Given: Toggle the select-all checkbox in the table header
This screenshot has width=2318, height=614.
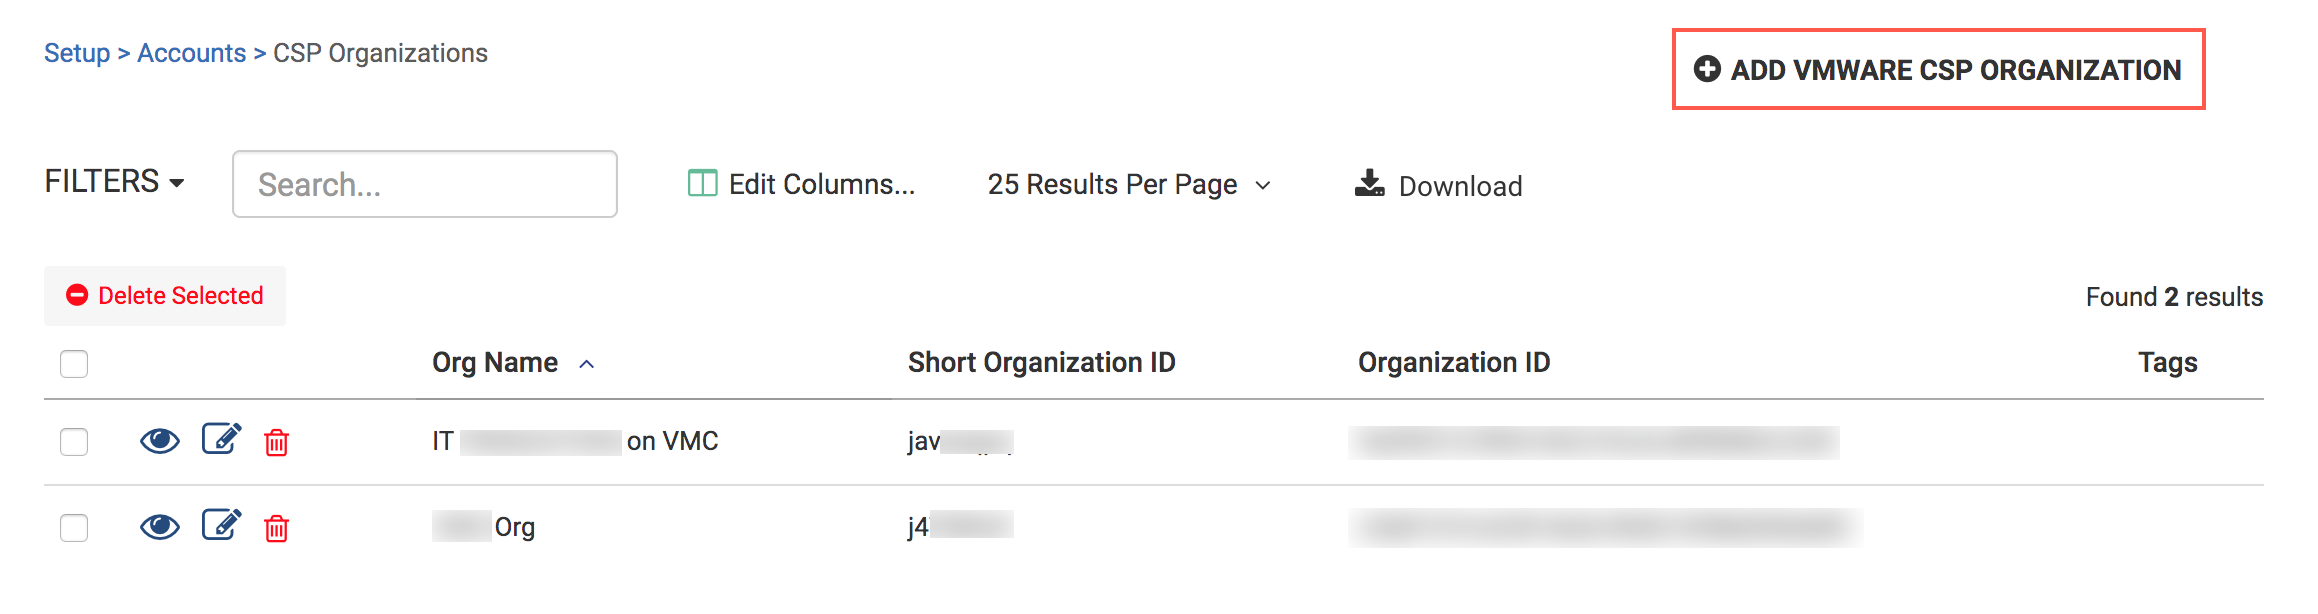Looking at the screenshot, I should 74,363.
